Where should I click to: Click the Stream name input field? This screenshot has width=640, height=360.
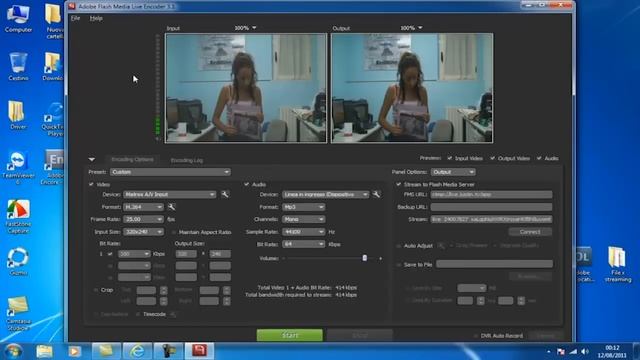pyautogui.click(x=491, y=219)
